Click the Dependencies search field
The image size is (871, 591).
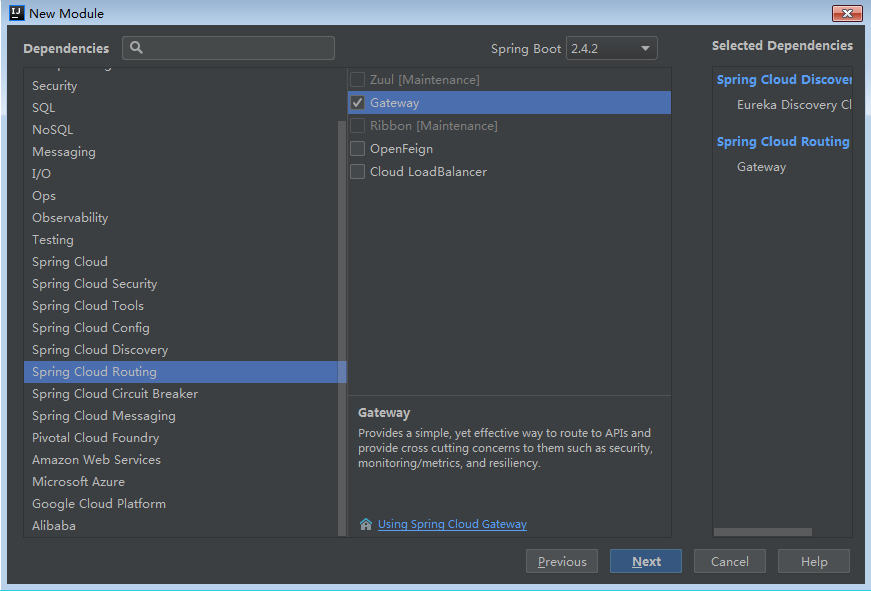230,48
